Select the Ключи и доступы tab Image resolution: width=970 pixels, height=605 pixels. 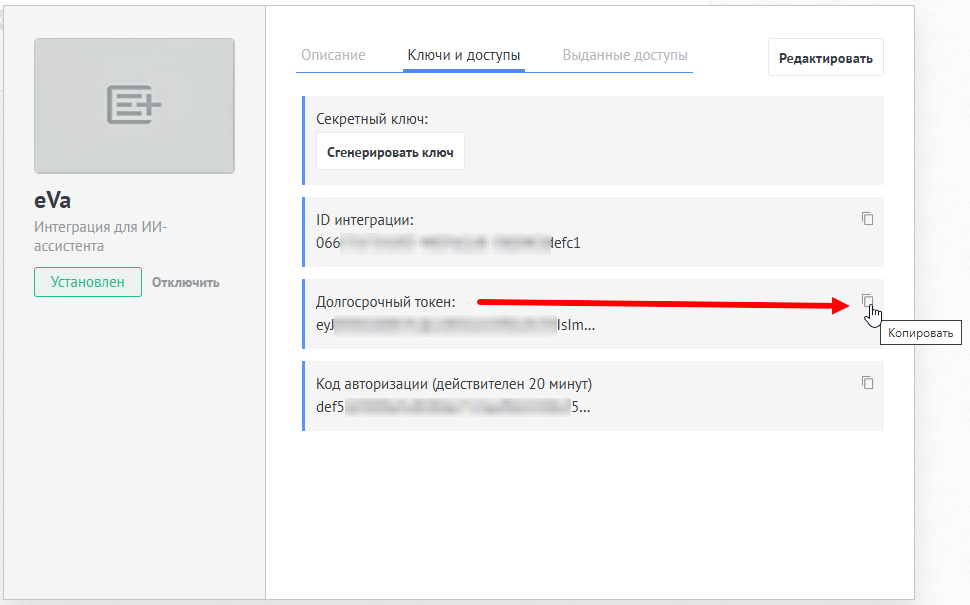point(464,56)
